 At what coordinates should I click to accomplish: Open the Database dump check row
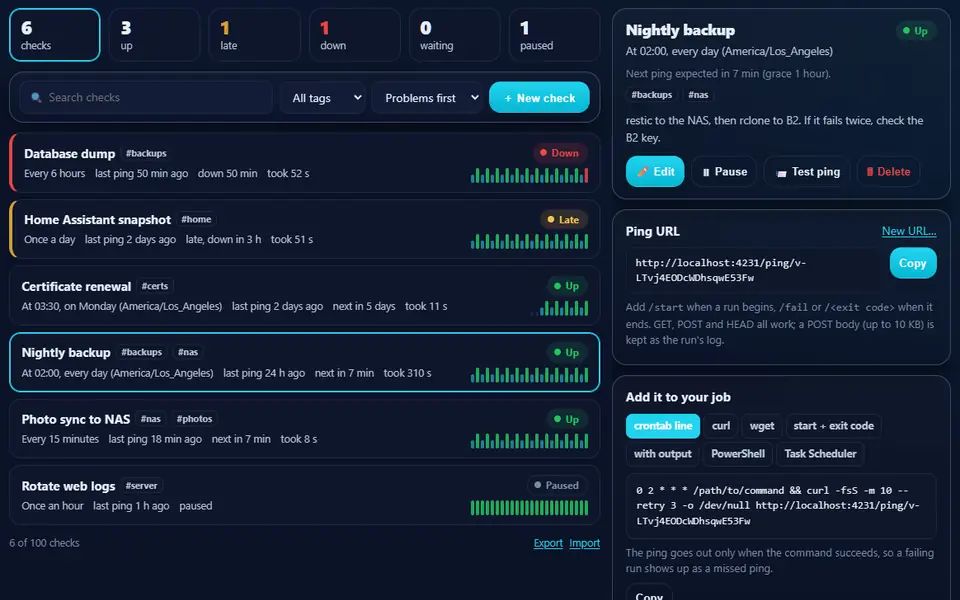tap(304, 163)
